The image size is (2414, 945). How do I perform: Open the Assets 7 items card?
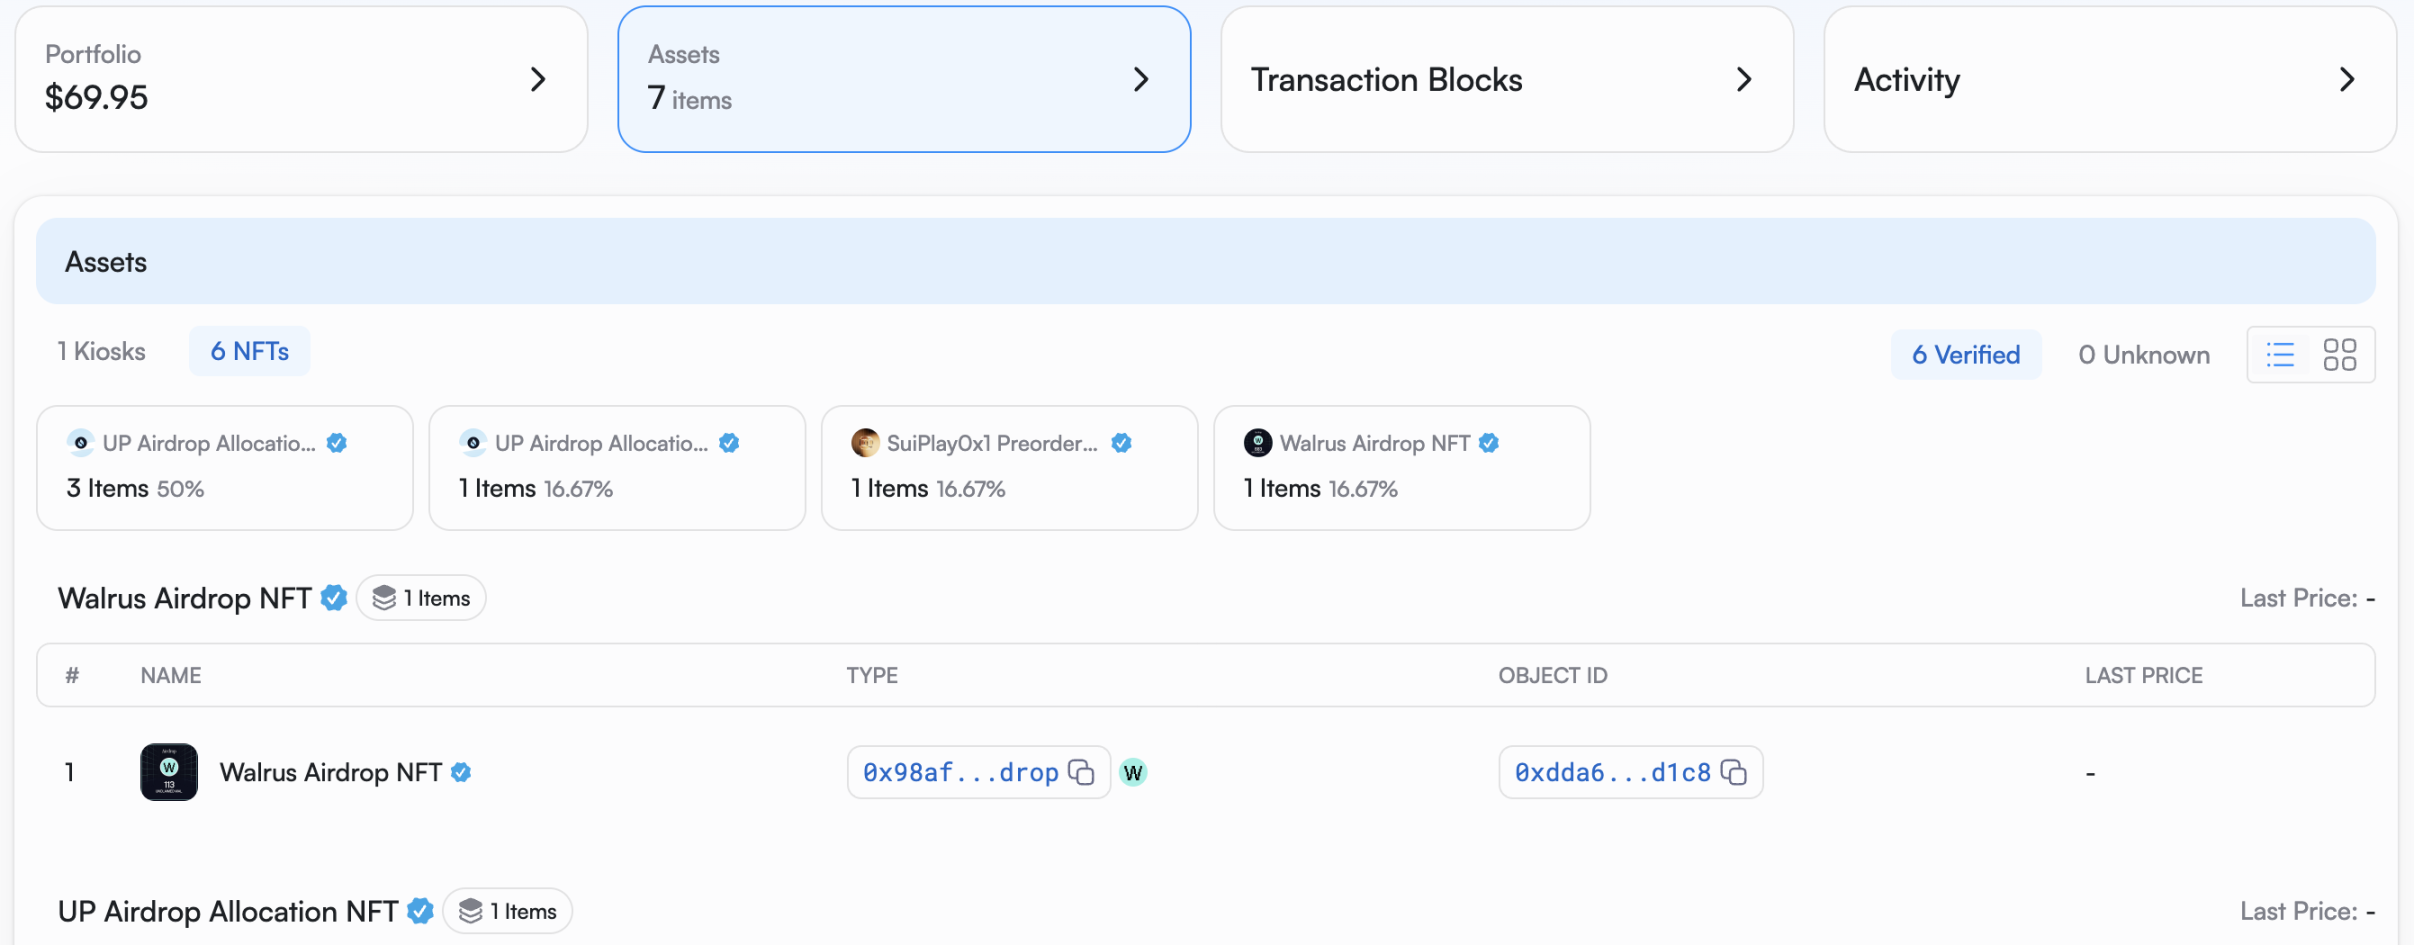903,79
